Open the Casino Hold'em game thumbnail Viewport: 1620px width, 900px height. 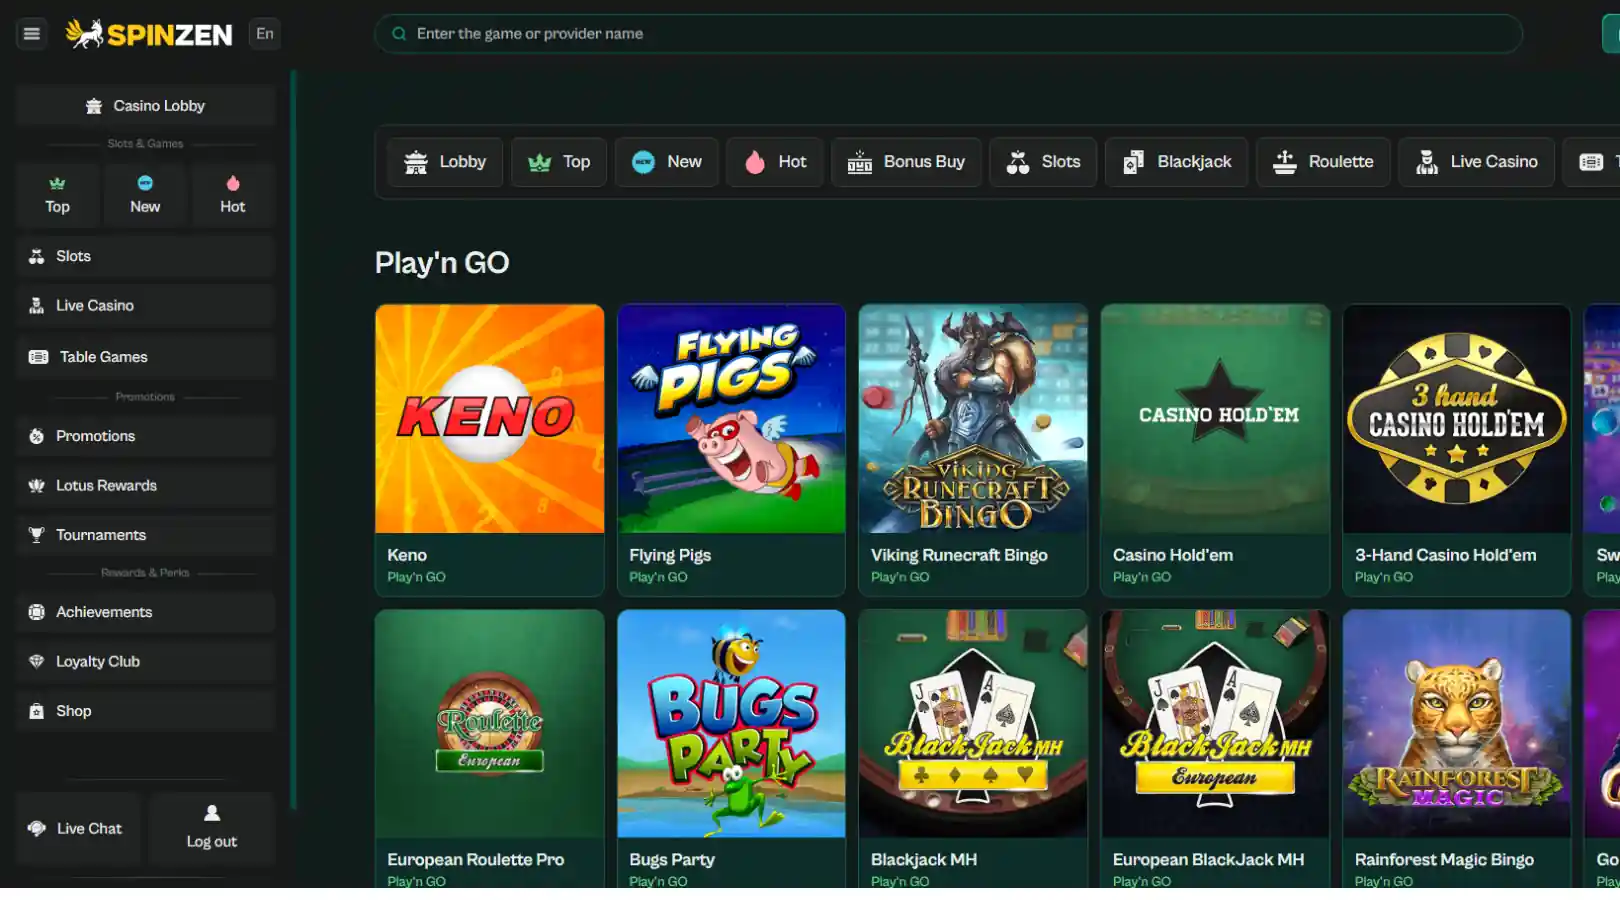coord(1215,419)
